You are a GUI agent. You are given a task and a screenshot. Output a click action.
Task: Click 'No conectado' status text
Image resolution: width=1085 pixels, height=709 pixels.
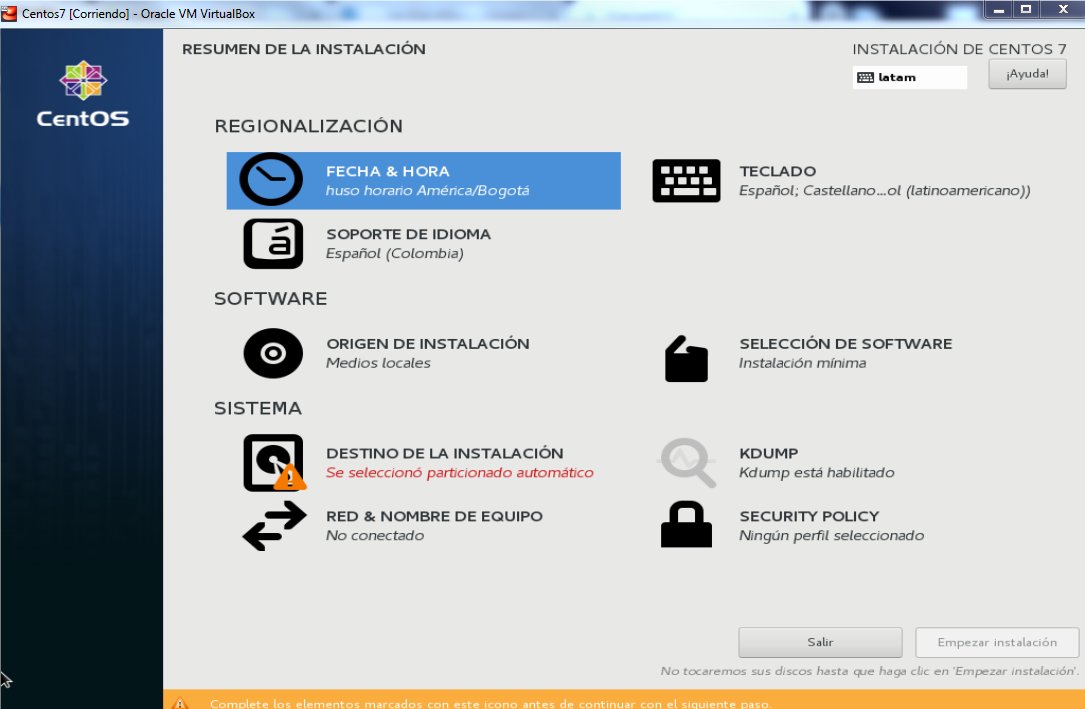click(x=374, y=535)
